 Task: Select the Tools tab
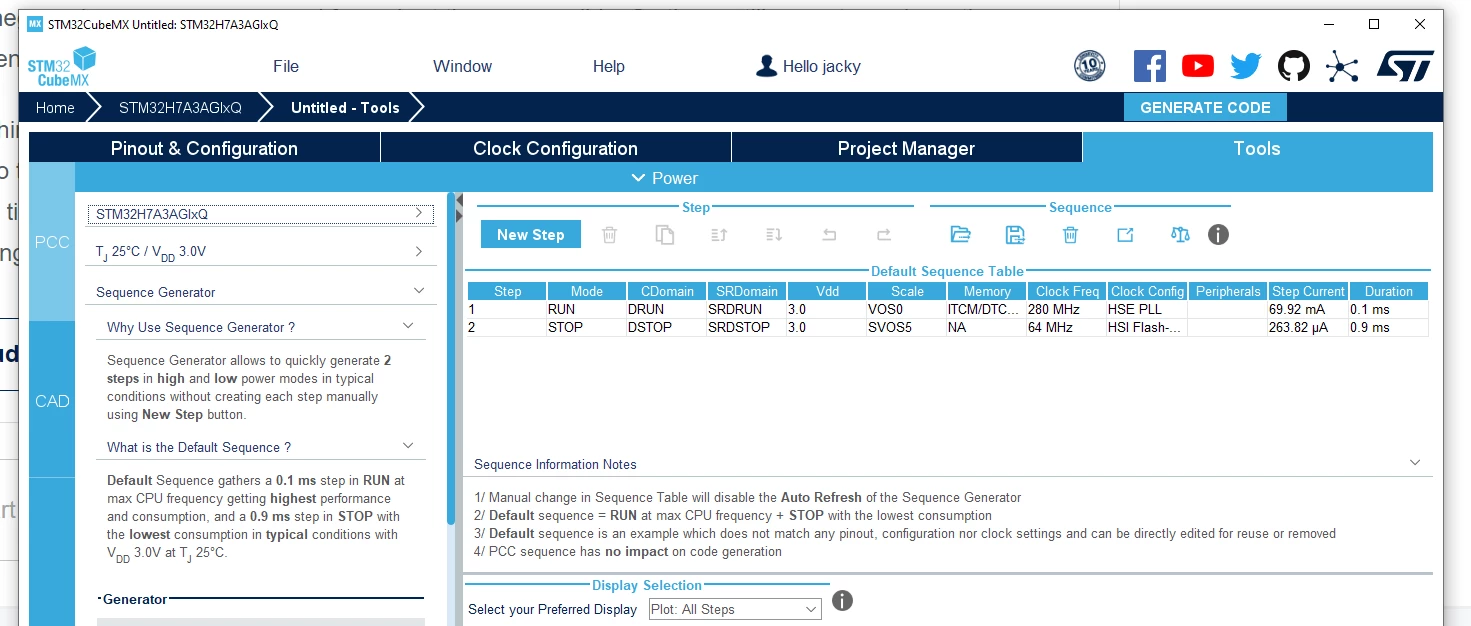(1257, 148)
